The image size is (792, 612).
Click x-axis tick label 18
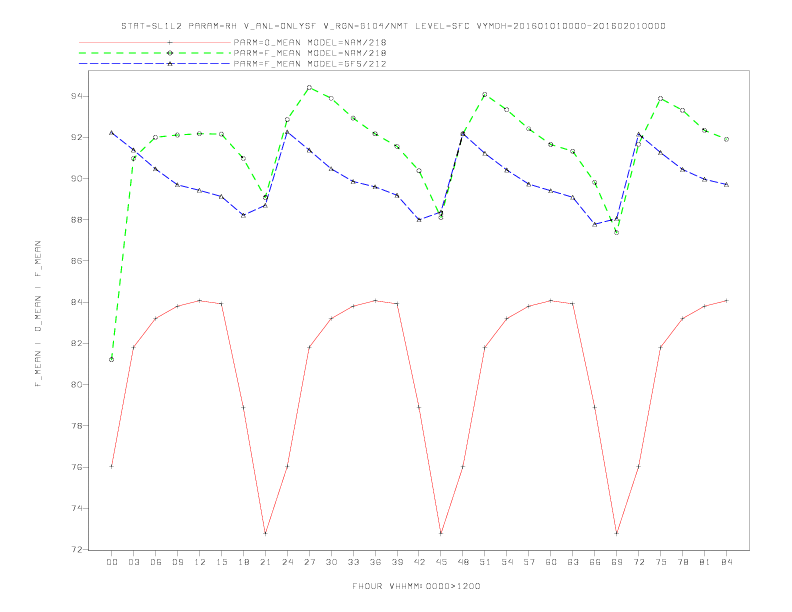tap(243, 562)
